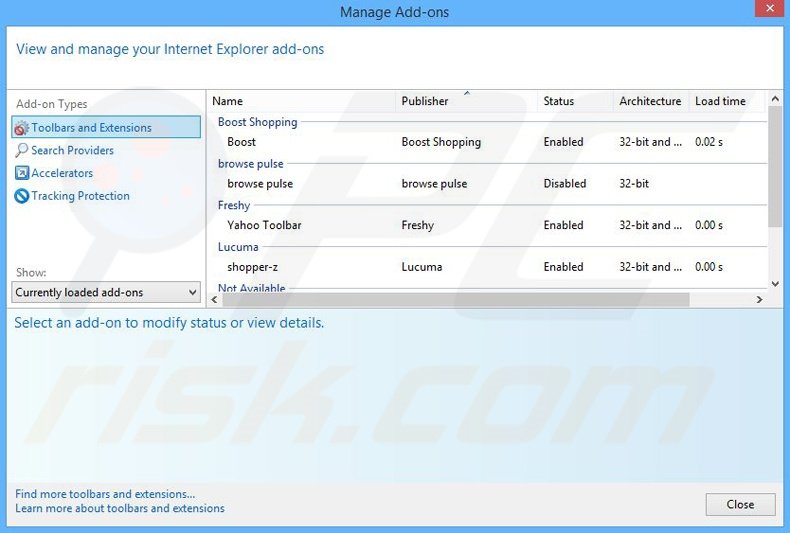Click the vertical scrollbar thumb
Viewport: 790px width, 533px height.
click(775, 166)
